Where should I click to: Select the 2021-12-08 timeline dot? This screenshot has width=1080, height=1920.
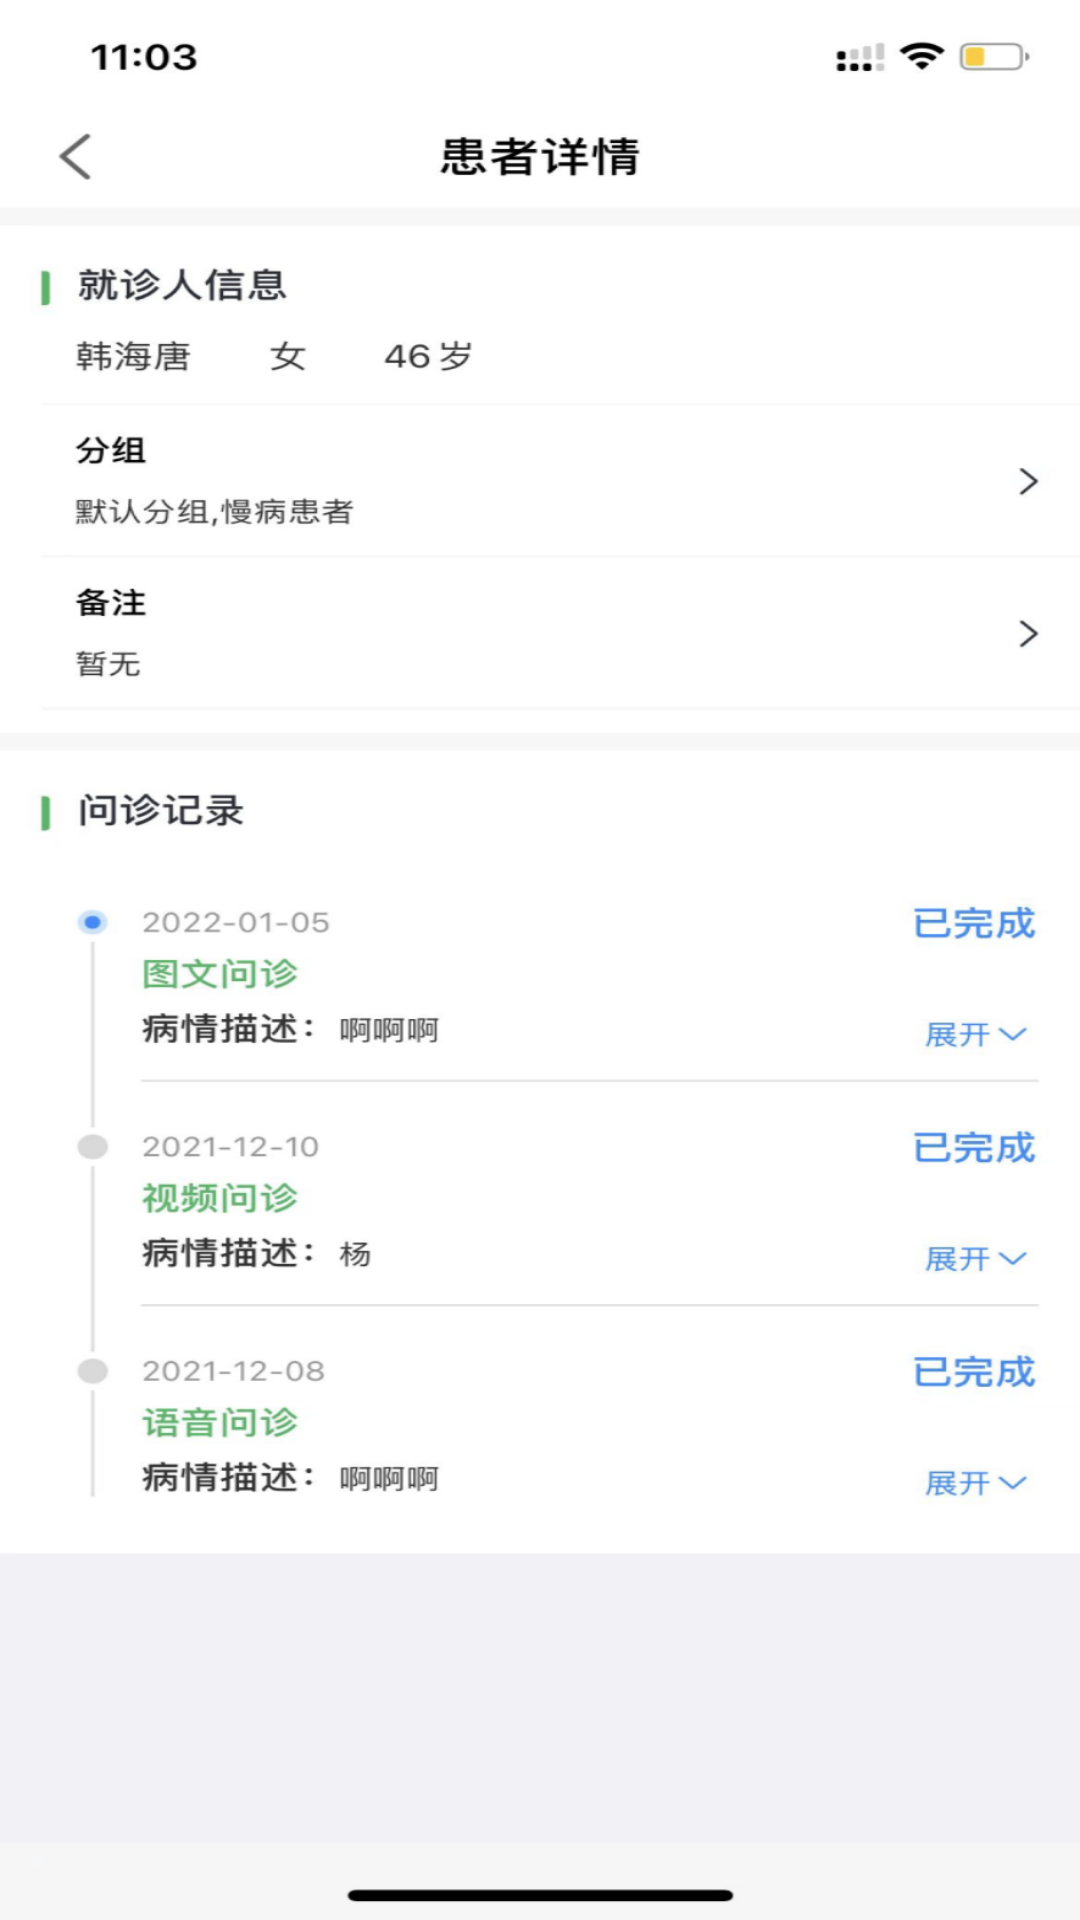pyautogui.click(x=93, y=1371)
